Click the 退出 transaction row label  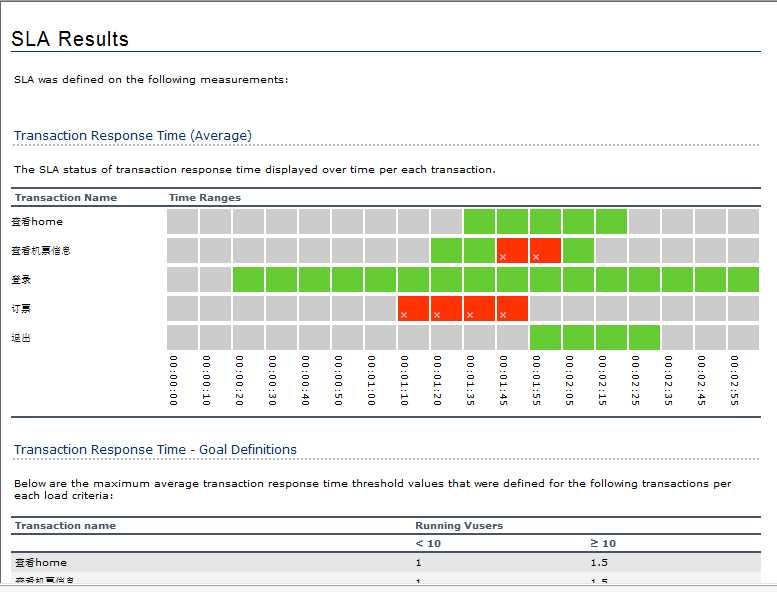pos(21,338)
